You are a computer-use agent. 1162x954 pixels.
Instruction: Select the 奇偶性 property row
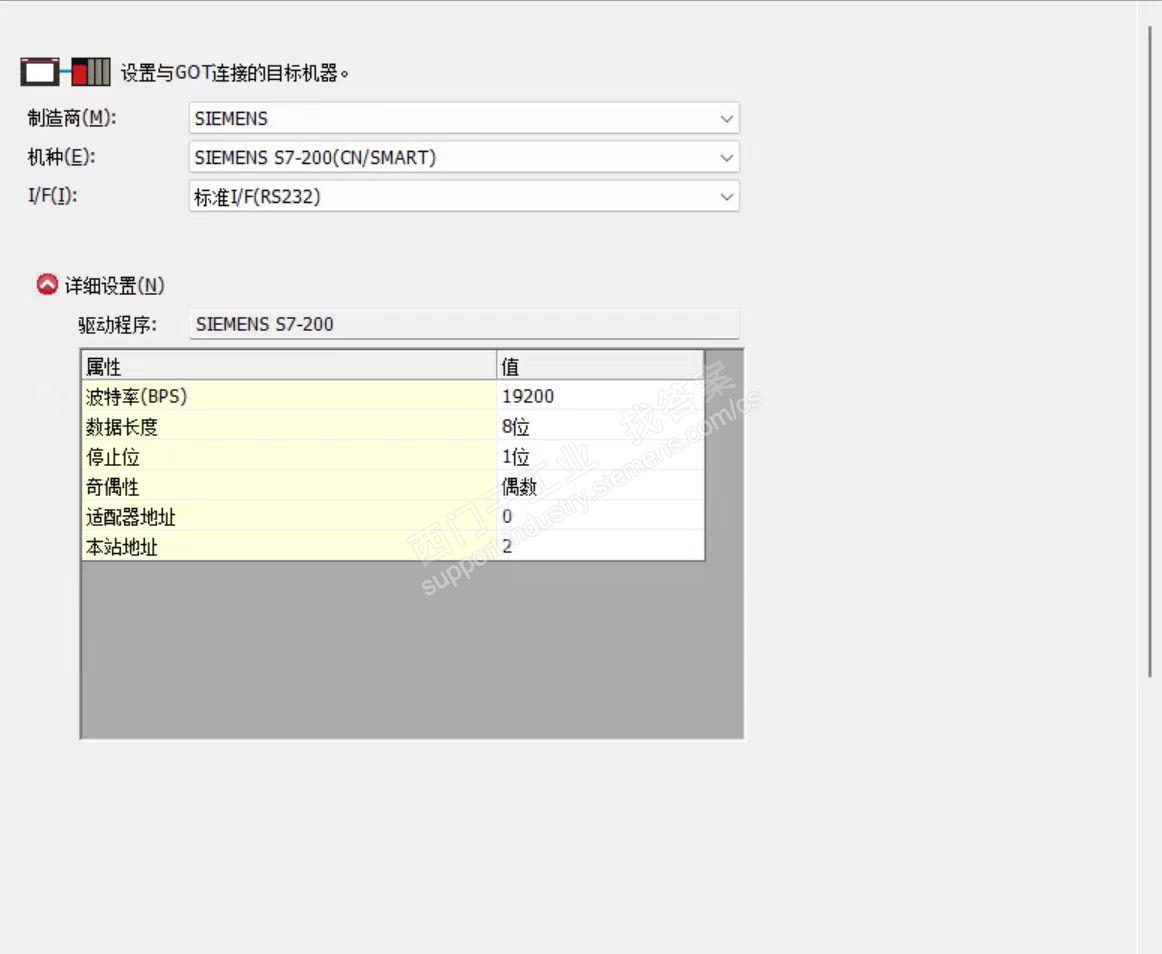[x=393, y=486]
